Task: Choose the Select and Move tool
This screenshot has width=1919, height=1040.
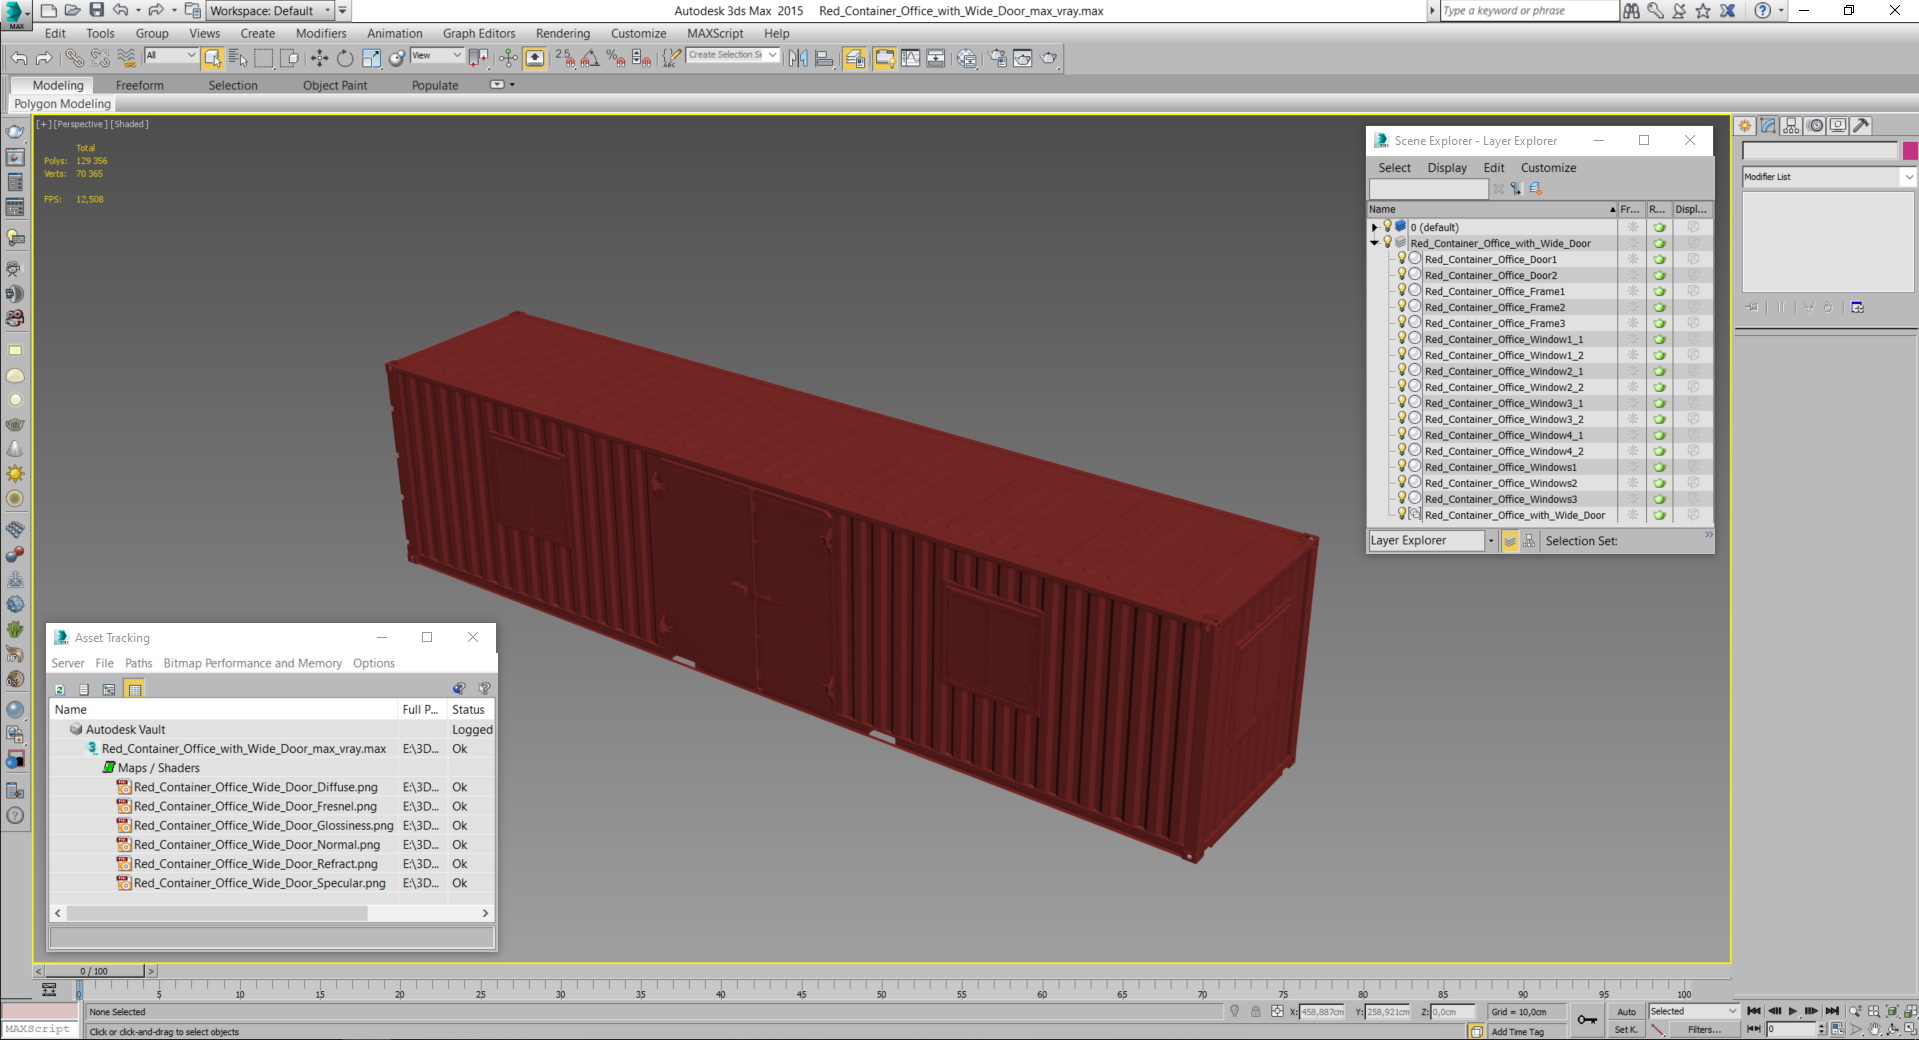Action: pyautogui.click(x=319, y=58)
